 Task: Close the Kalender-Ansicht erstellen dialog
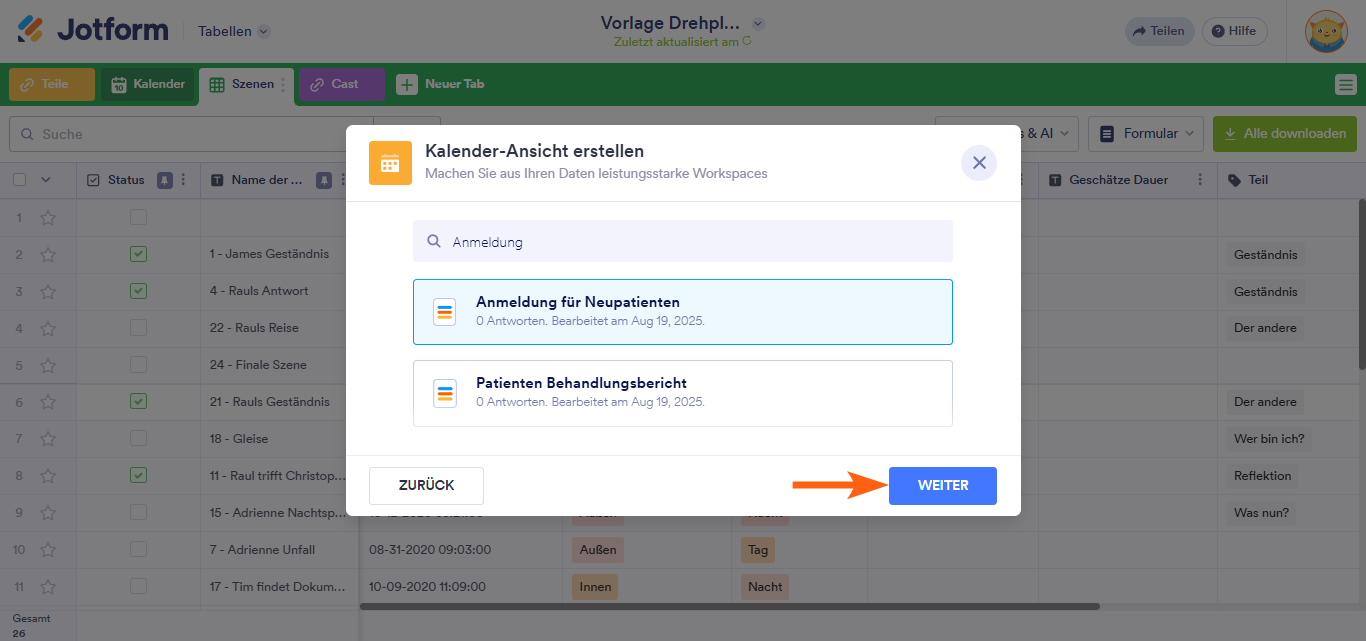(979, 163)
